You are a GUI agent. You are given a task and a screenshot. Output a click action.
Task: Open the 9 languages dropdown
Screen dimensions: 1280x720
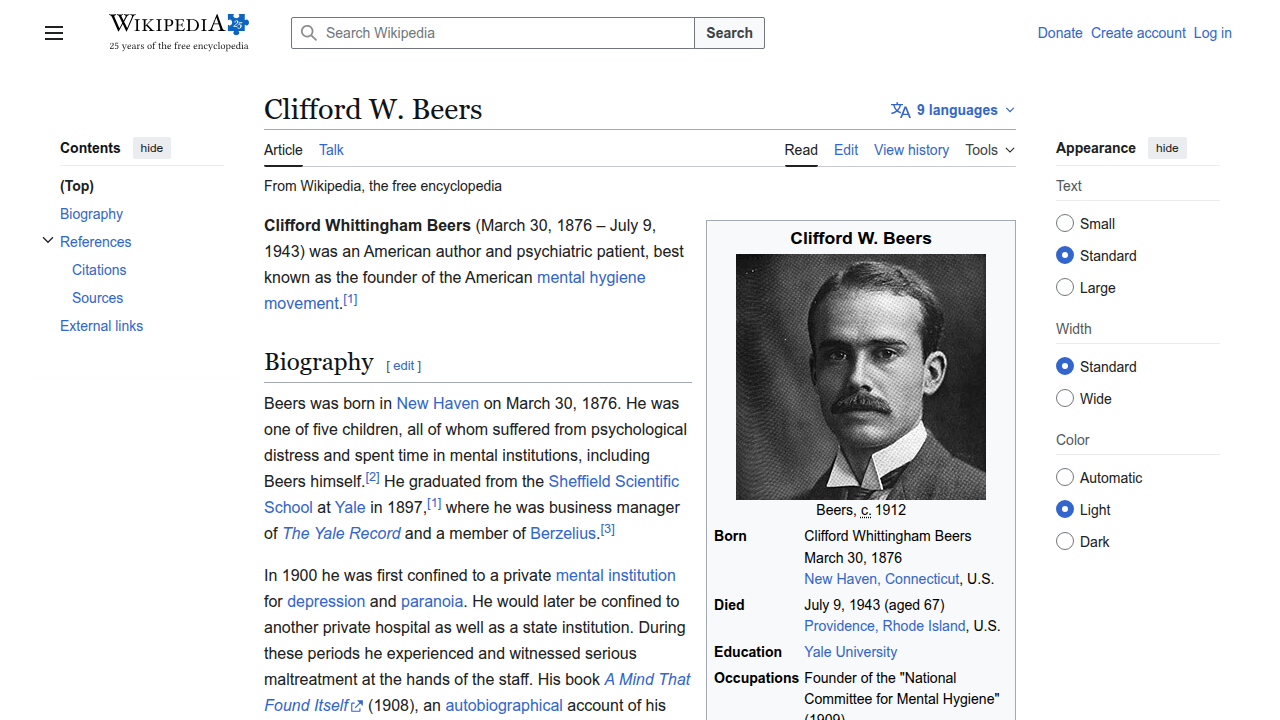click(953, 110)
